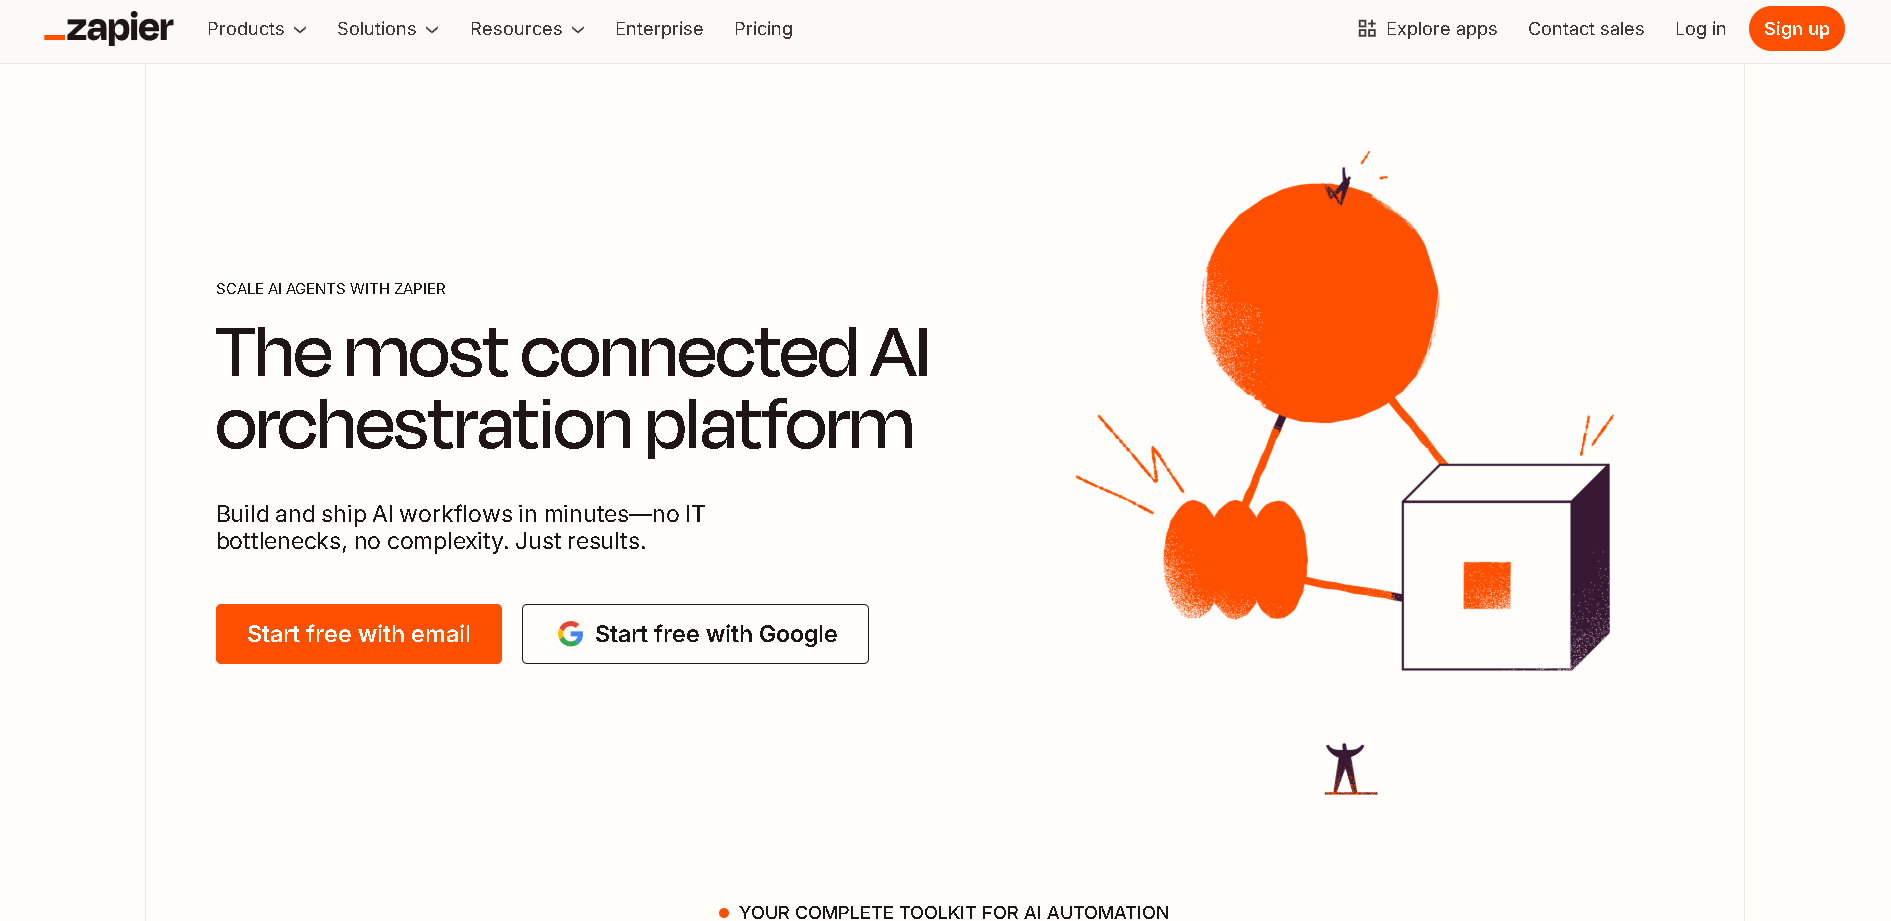Screen dimensions: 1891x921
Task: Click Contact sales
Action: (1586, 28)
